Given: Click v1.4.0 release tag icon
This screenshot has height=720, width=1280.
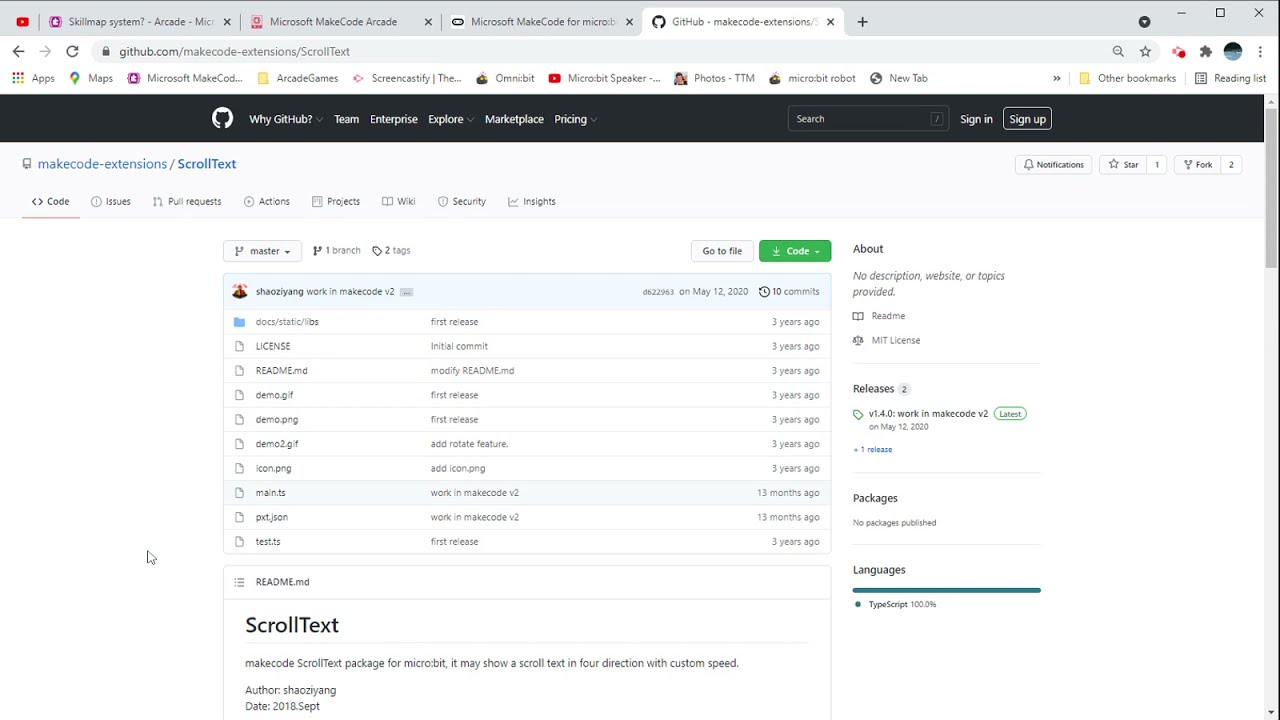Looking at the screenshot, I should pos(858,414).
